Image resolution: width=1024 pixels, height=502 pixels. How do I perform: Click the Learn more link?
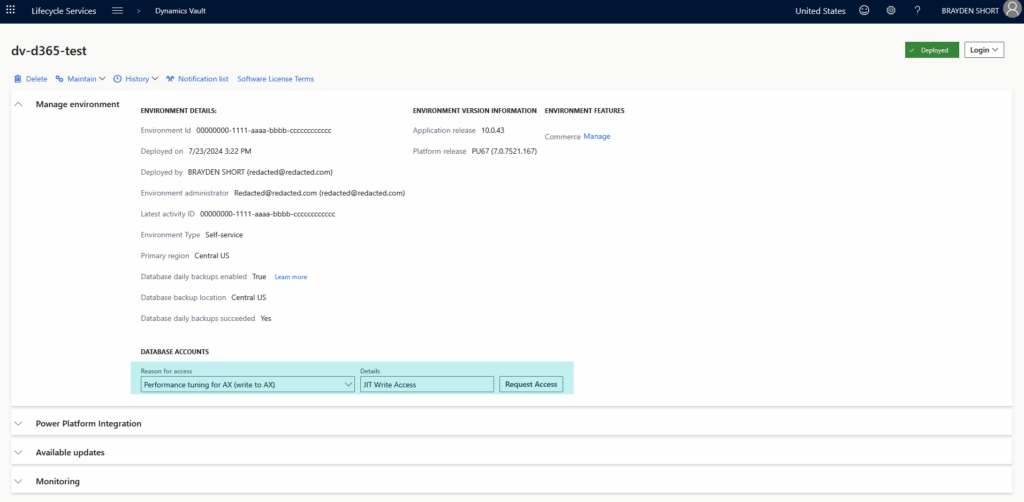(x=291, y=277)
